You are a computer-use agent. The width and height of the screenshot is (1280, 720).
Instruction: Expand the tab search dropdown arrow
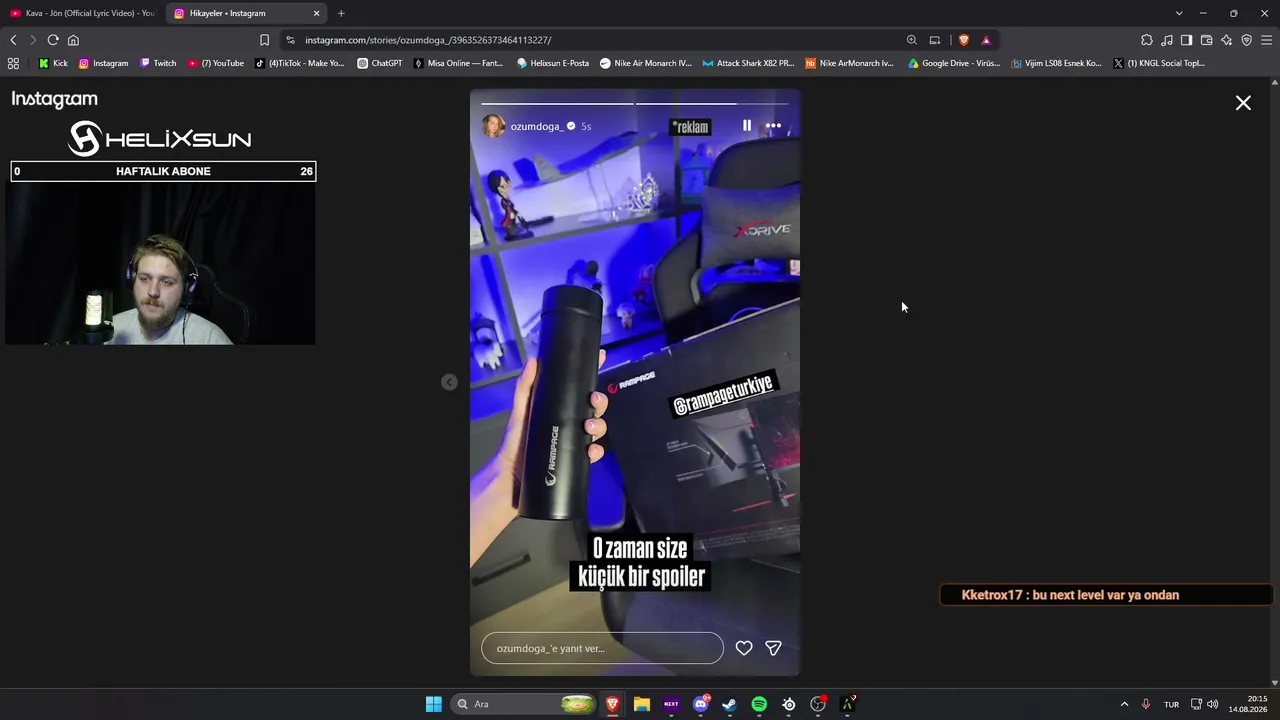click(x=1179, y=13)
